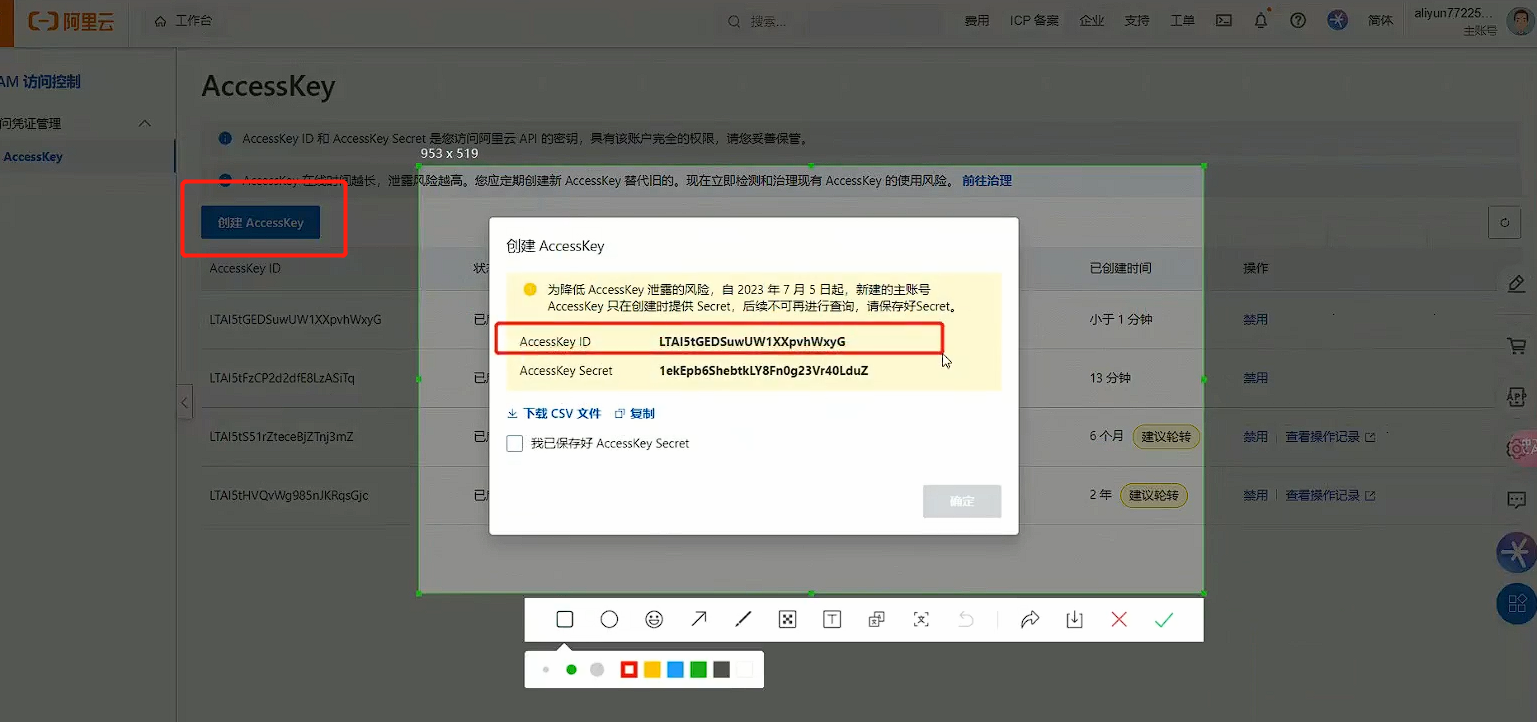Confirm screenshot with green checkmark
The width and height of the screenshot is (1537, 722).
tap(1164, 620)
